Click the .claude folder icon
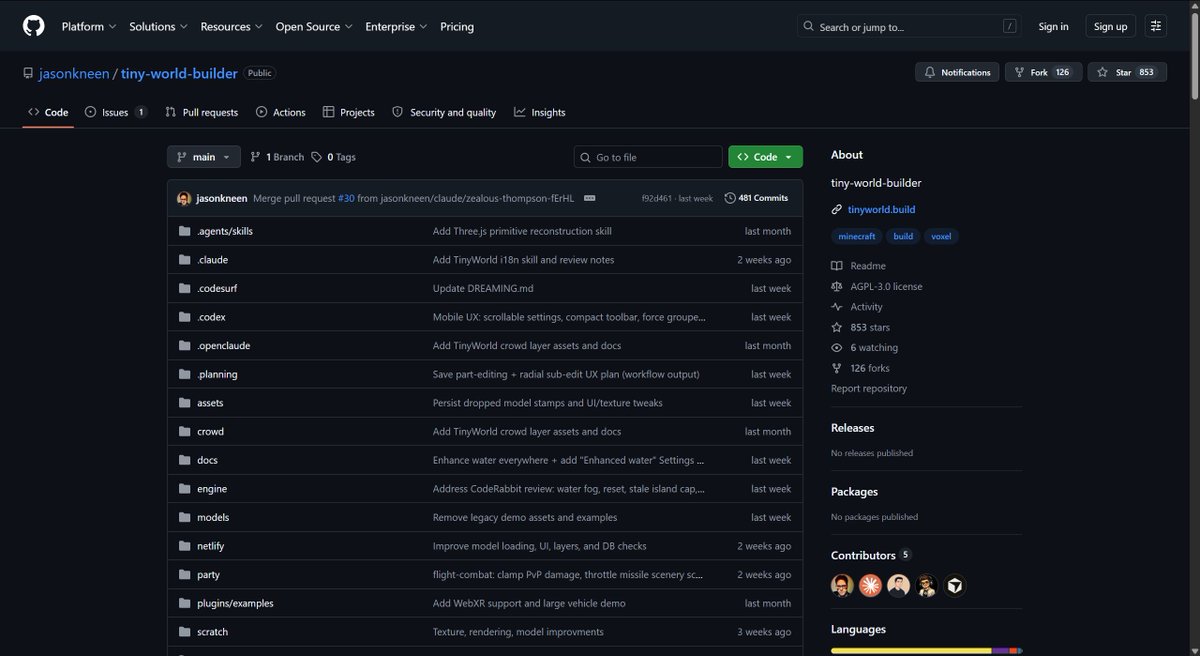Image resolution: width=1200 pixels, height=656 pixels. pos(184,260)
